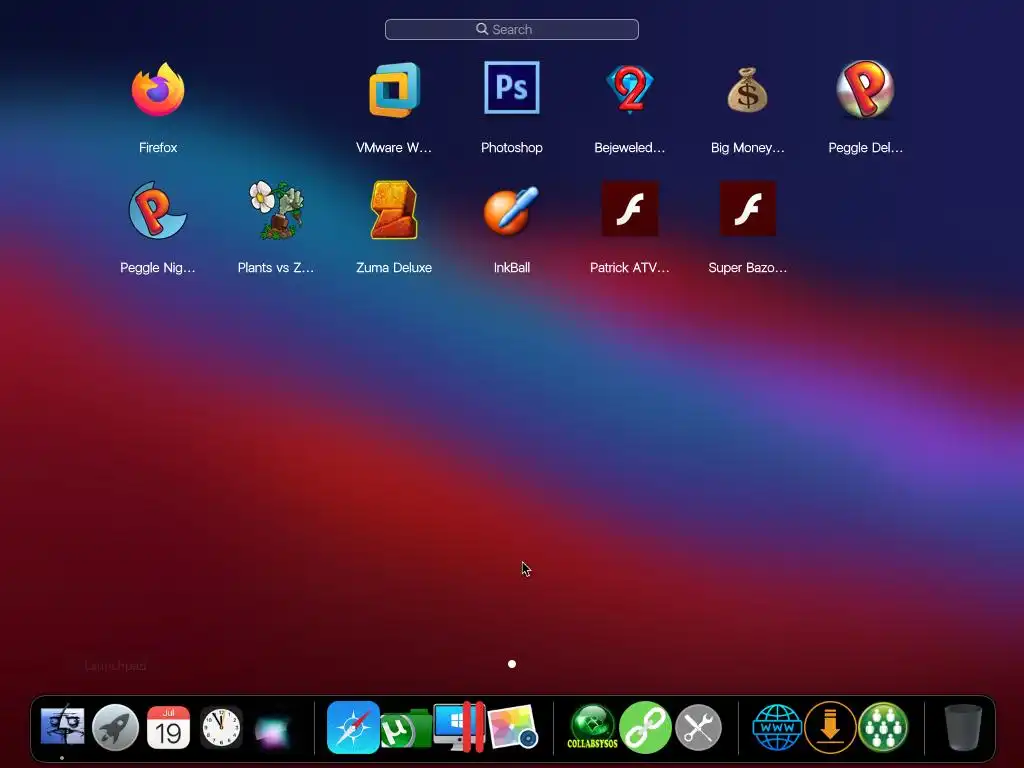The width and height of the screenshot is (1024, 768).
Task: Click the "Bejeweled…" label text
Action: pos(630,148)
